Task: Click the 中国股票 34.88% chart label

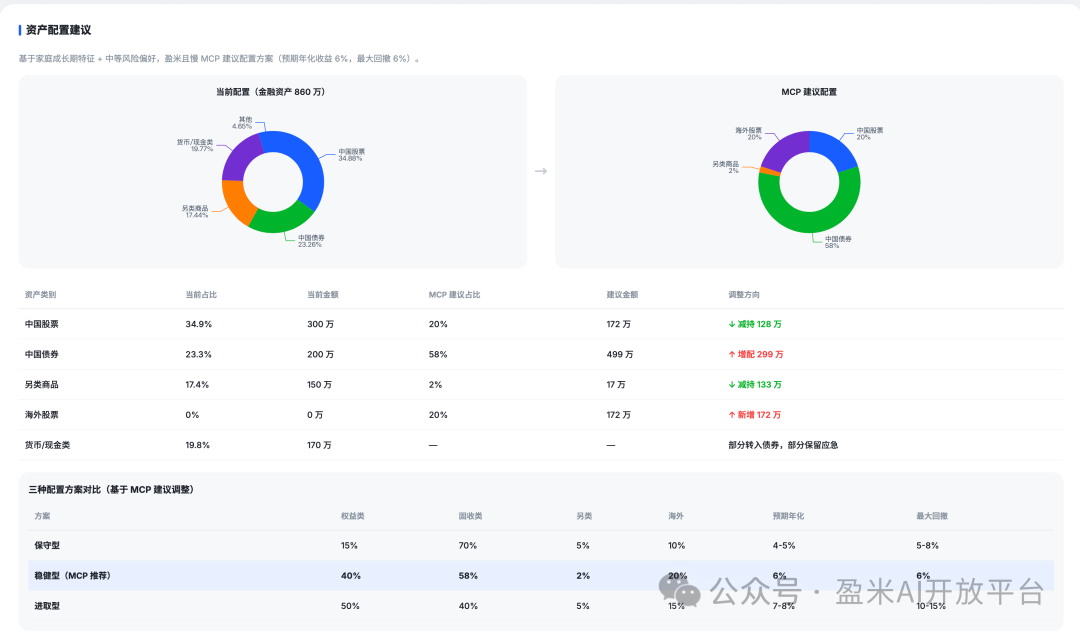Action: coord(351,155)
